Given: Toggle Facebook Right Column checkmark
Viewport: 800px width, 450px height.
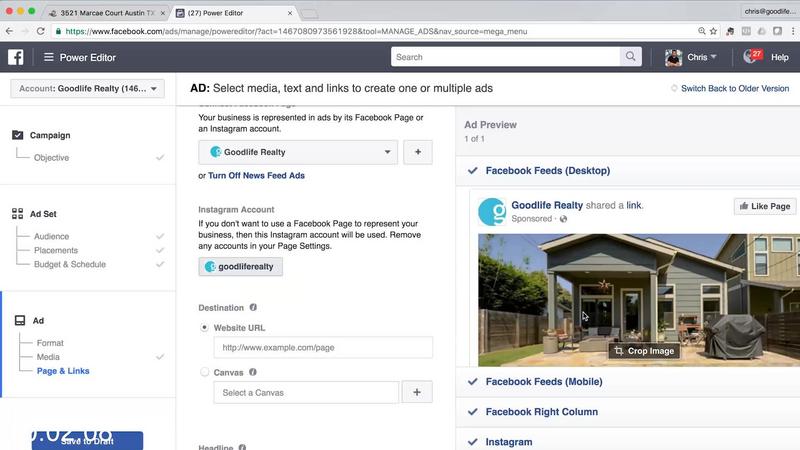Looking at the screenshot, I should click(472, 412).
